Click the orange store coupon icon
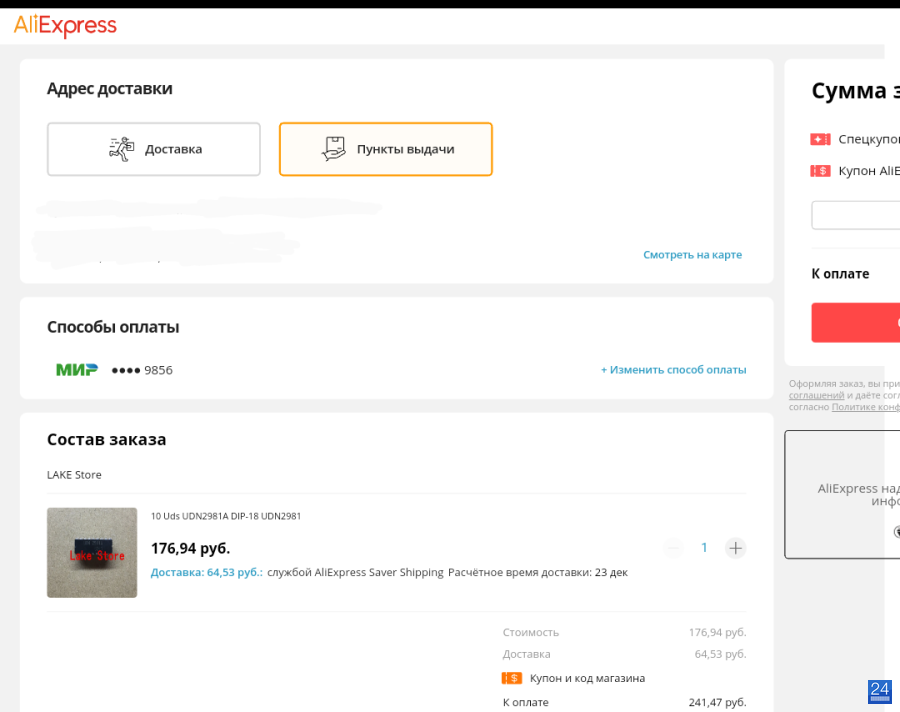Image resolution: width=900 pixels, height=712 pixels. click(511, 678)
